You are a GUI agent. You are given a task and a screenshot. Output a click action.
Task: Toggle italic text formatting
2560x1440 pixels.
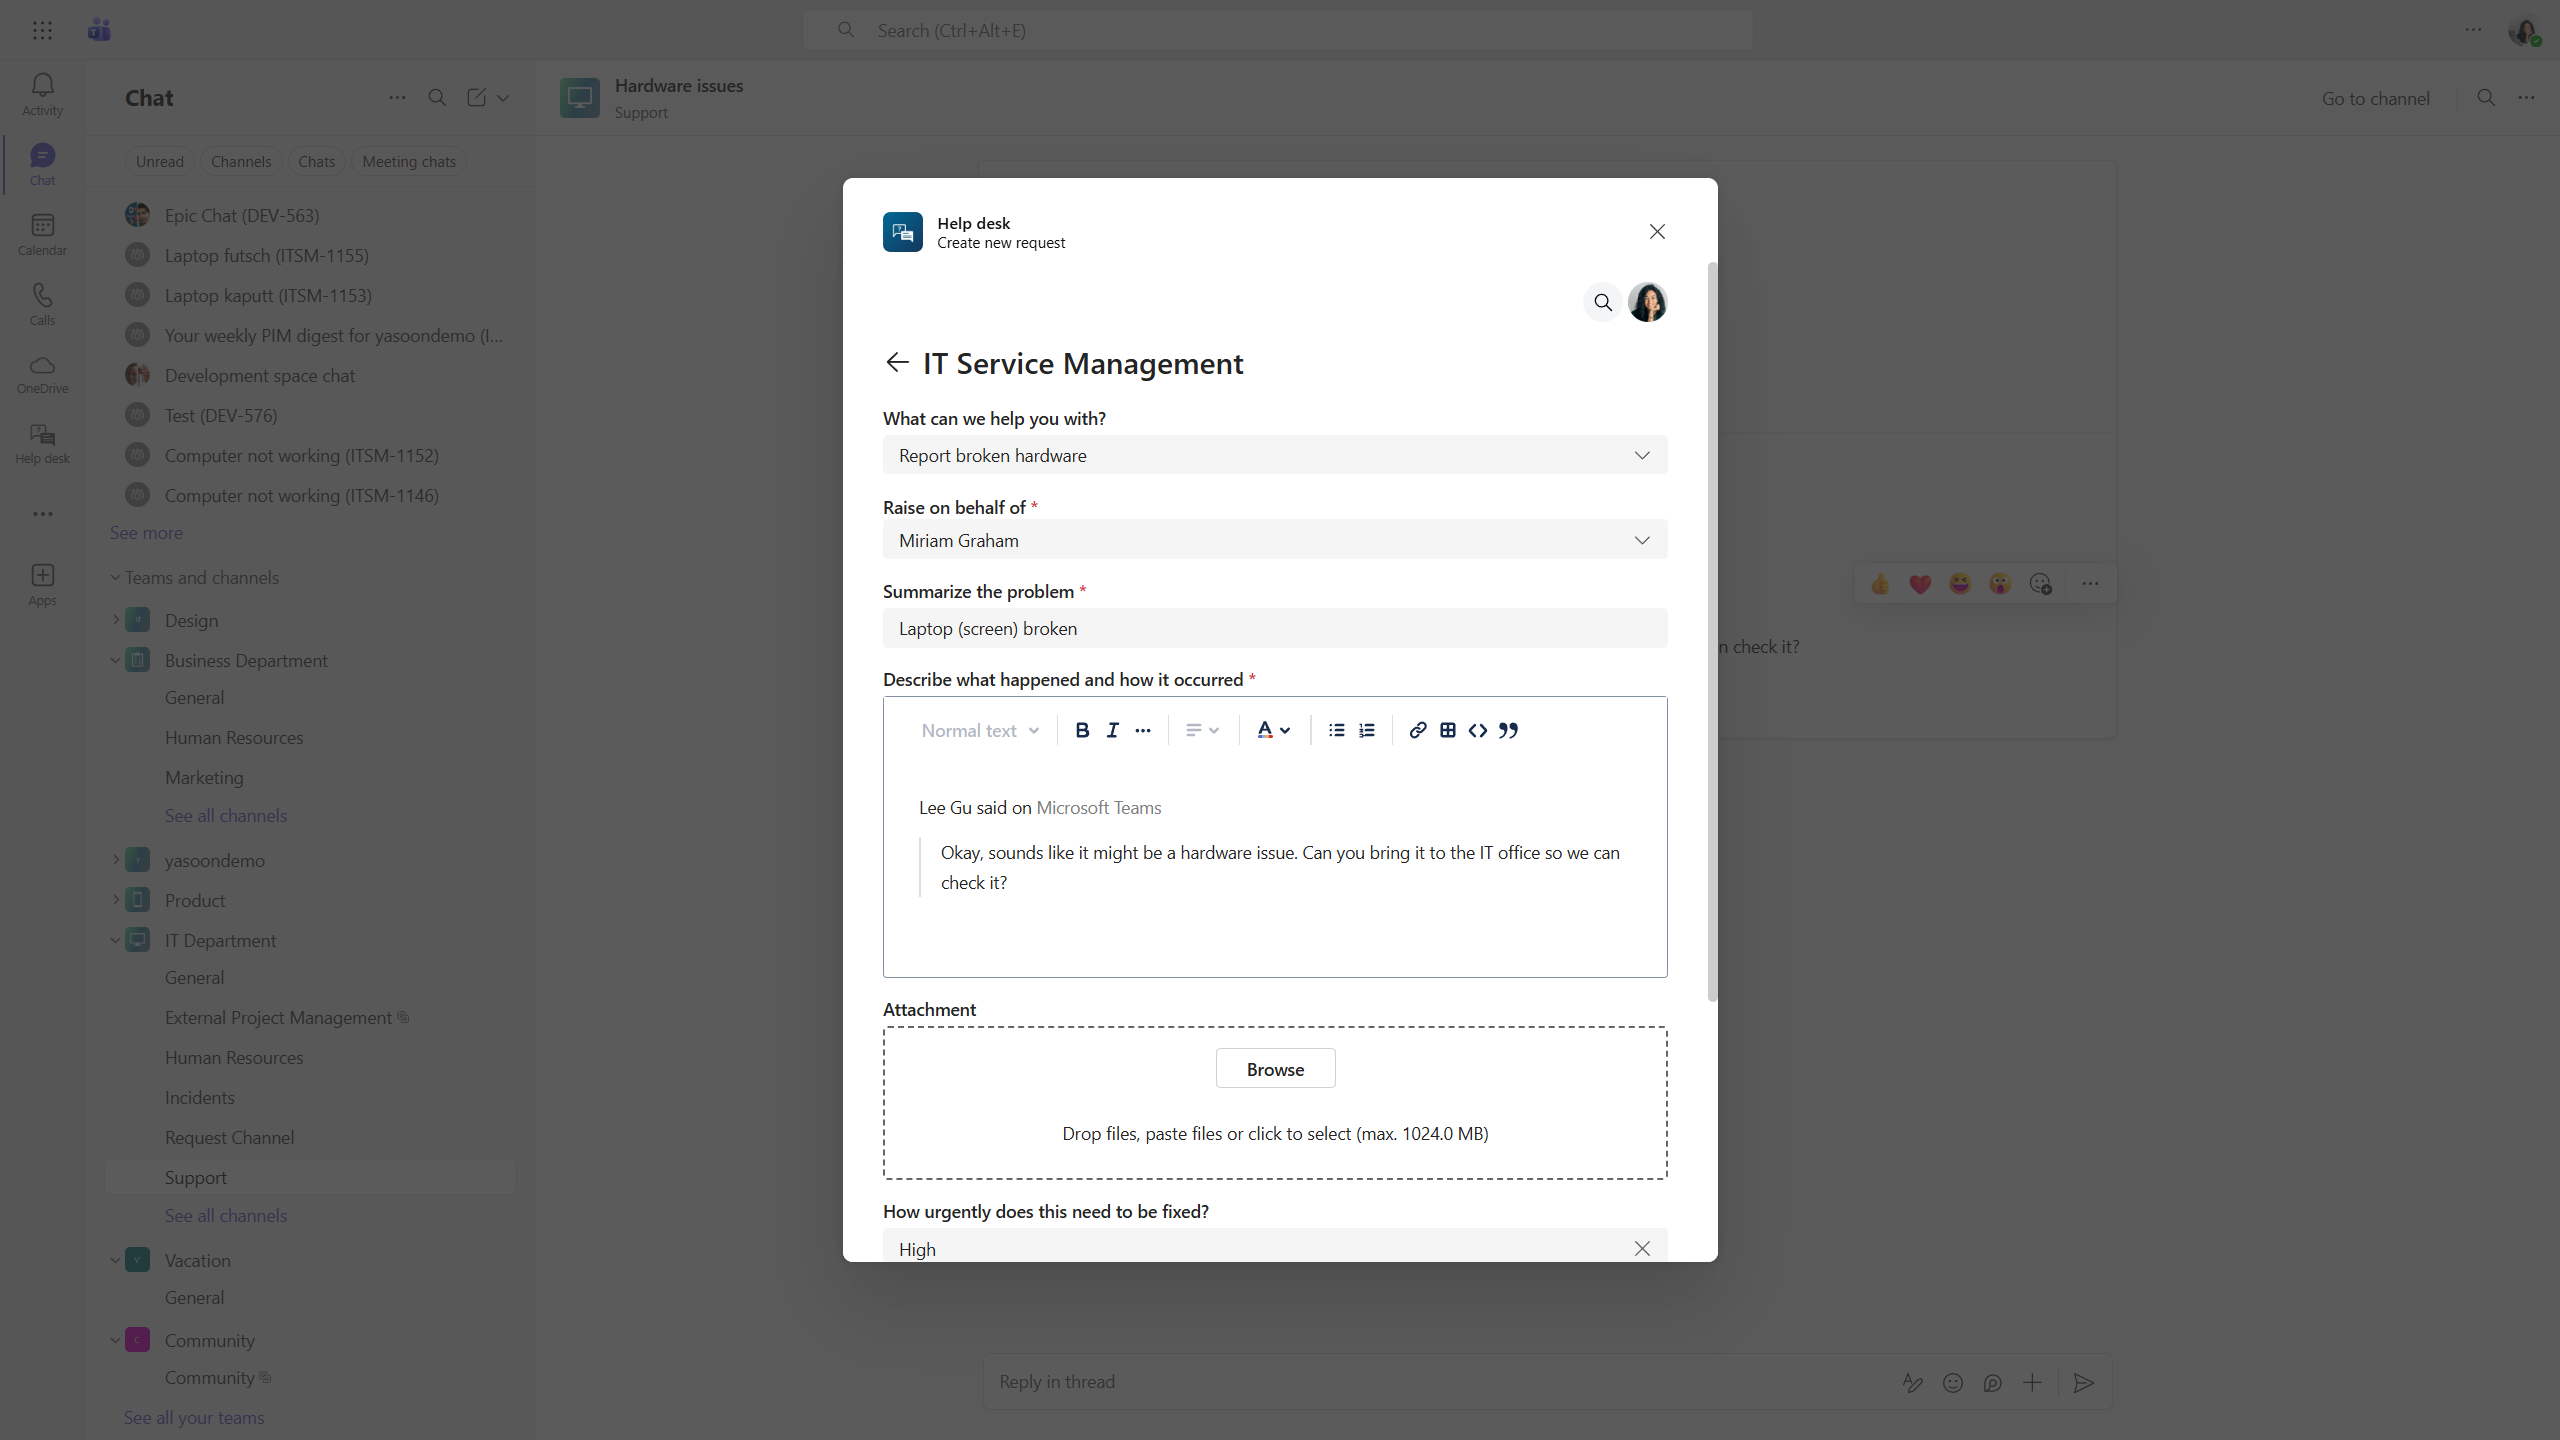(1112, 730)
